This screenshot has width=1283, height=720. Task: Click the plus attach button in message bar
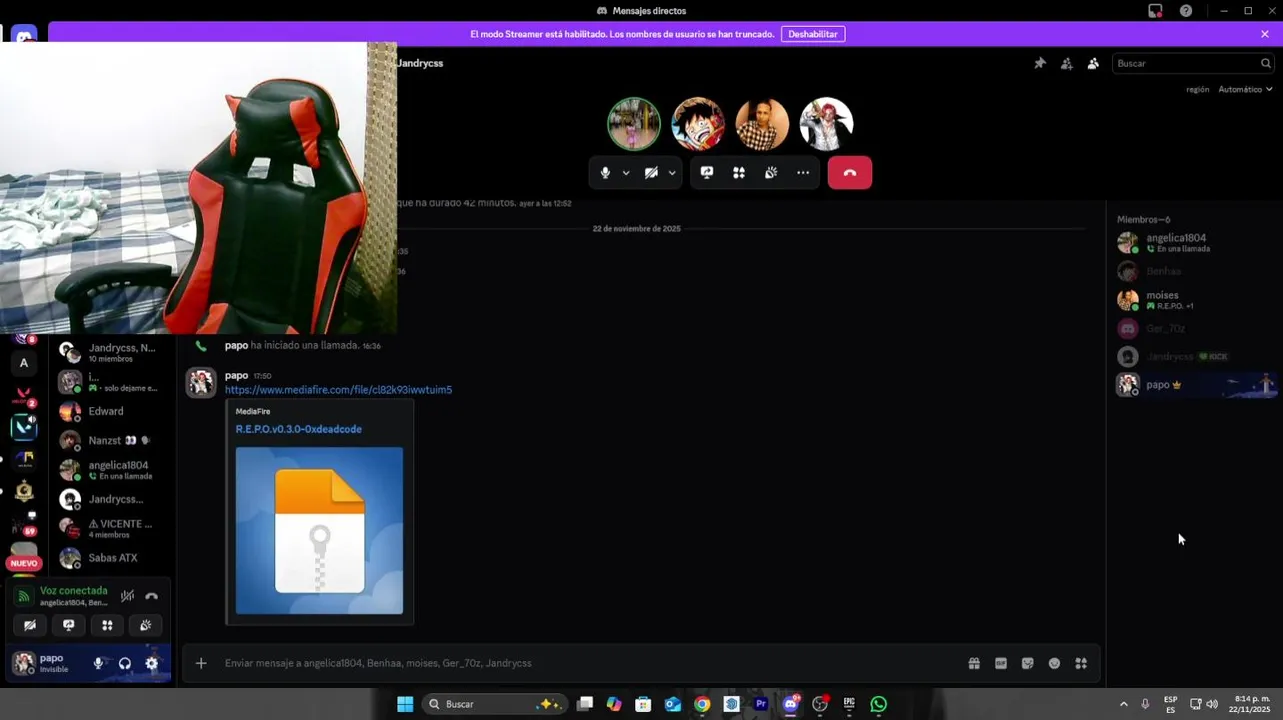pyautogui.click(x=201, y=663)
